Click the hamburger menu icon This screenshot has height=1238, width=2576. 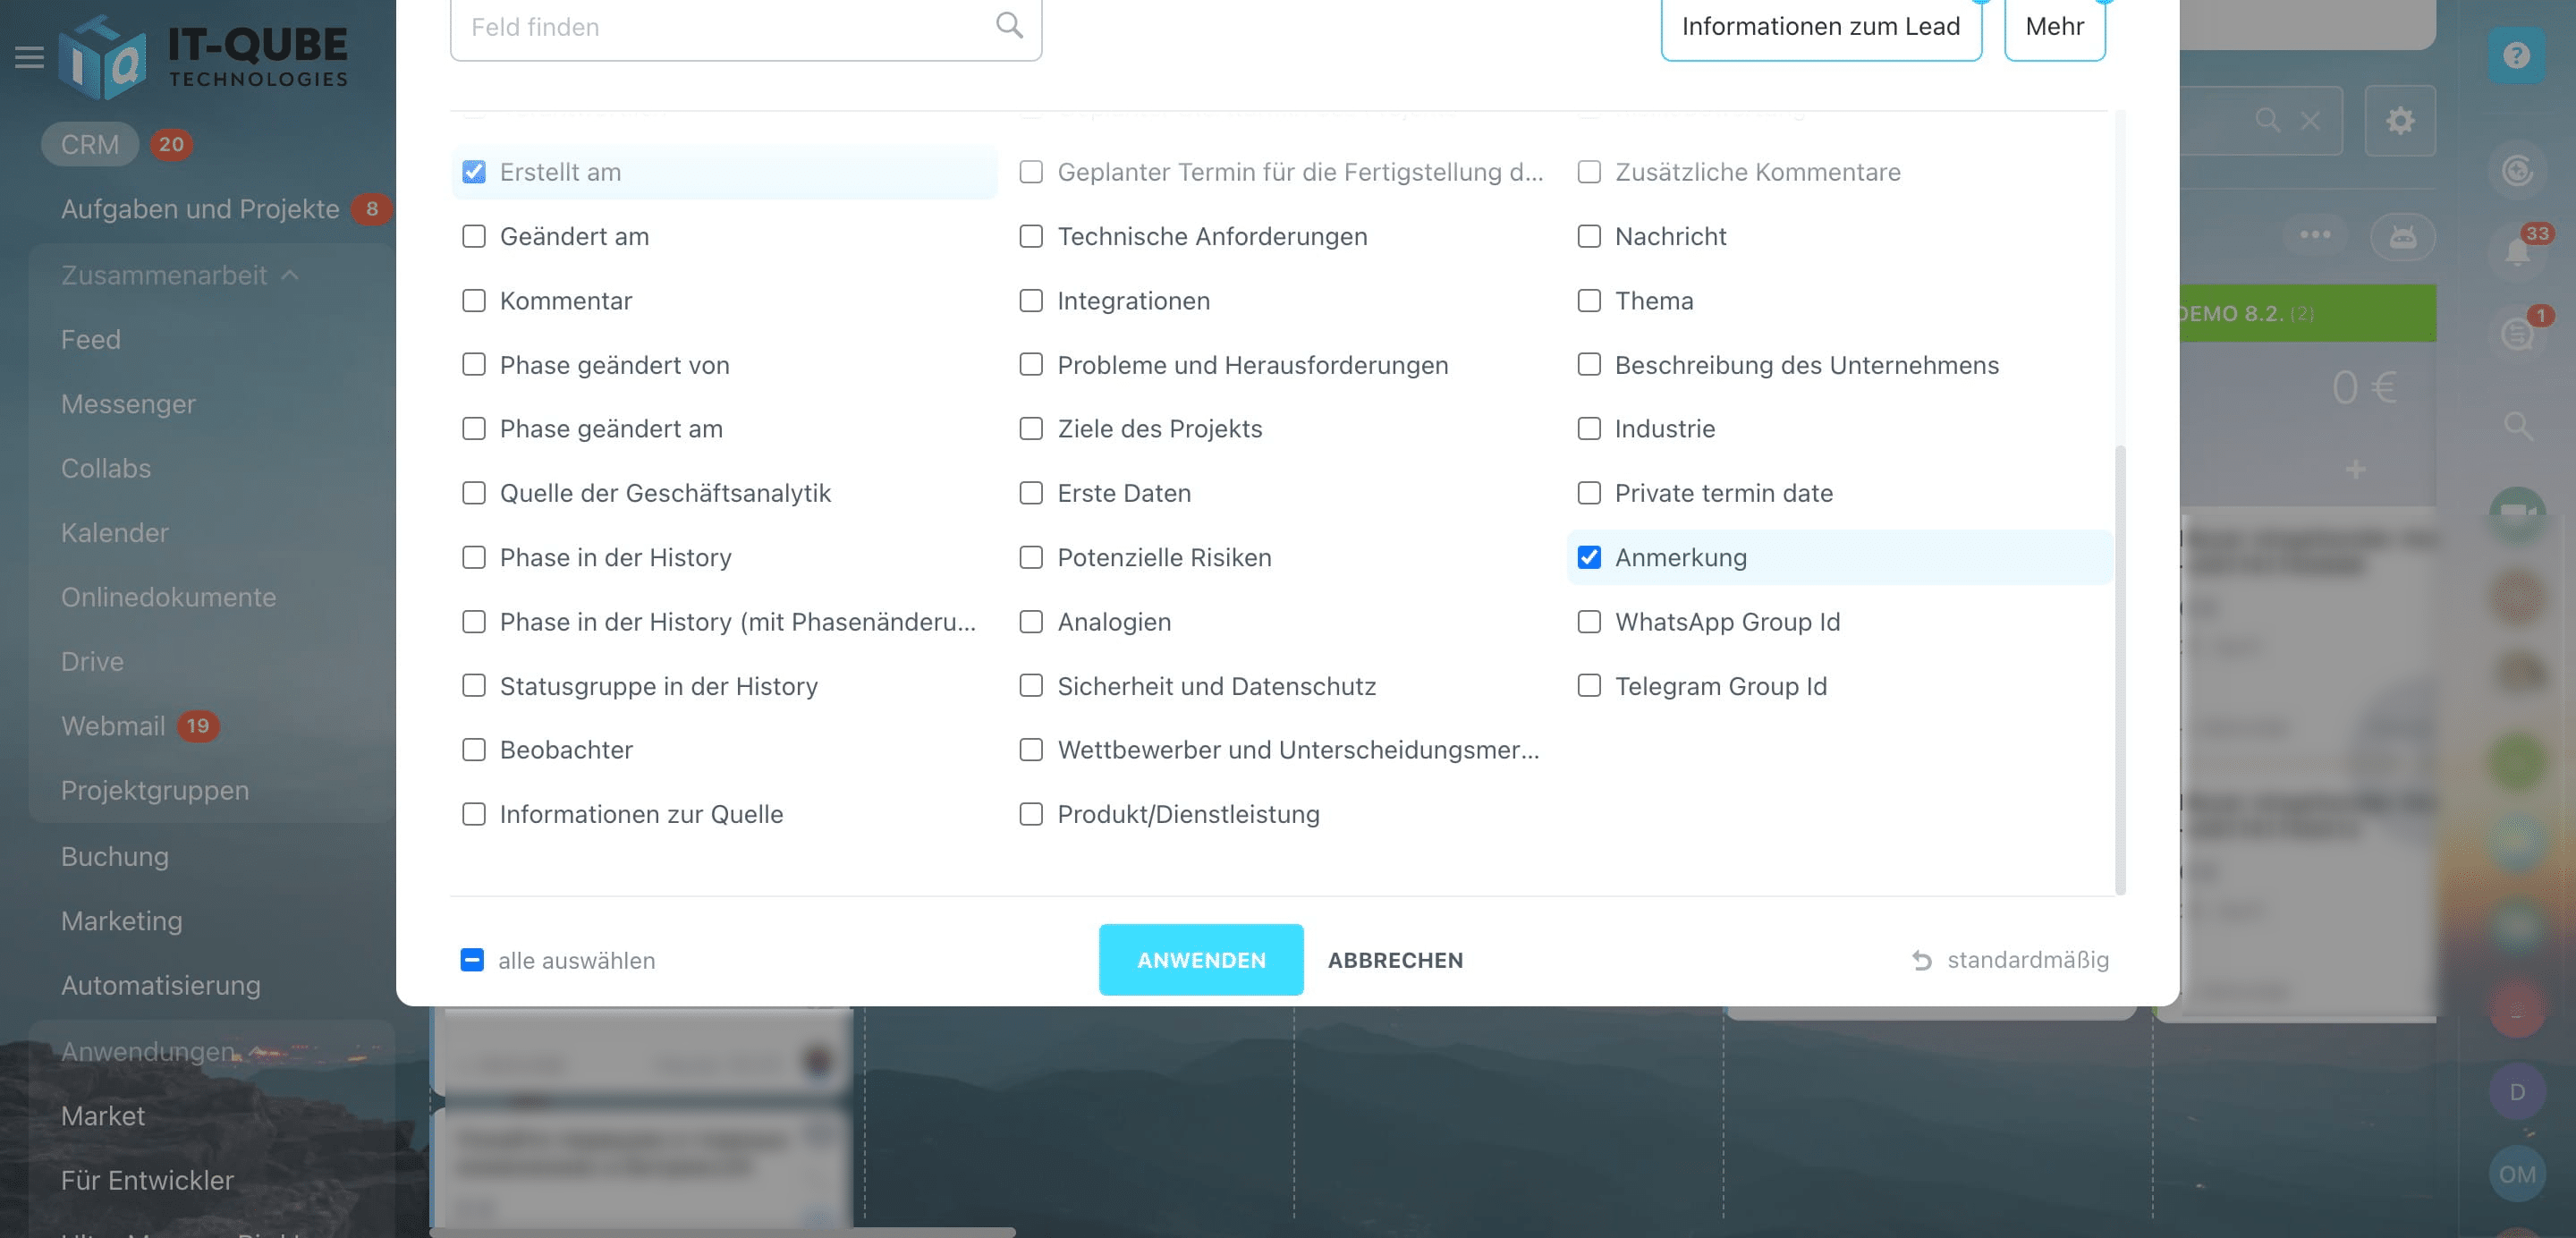[29, 57]
